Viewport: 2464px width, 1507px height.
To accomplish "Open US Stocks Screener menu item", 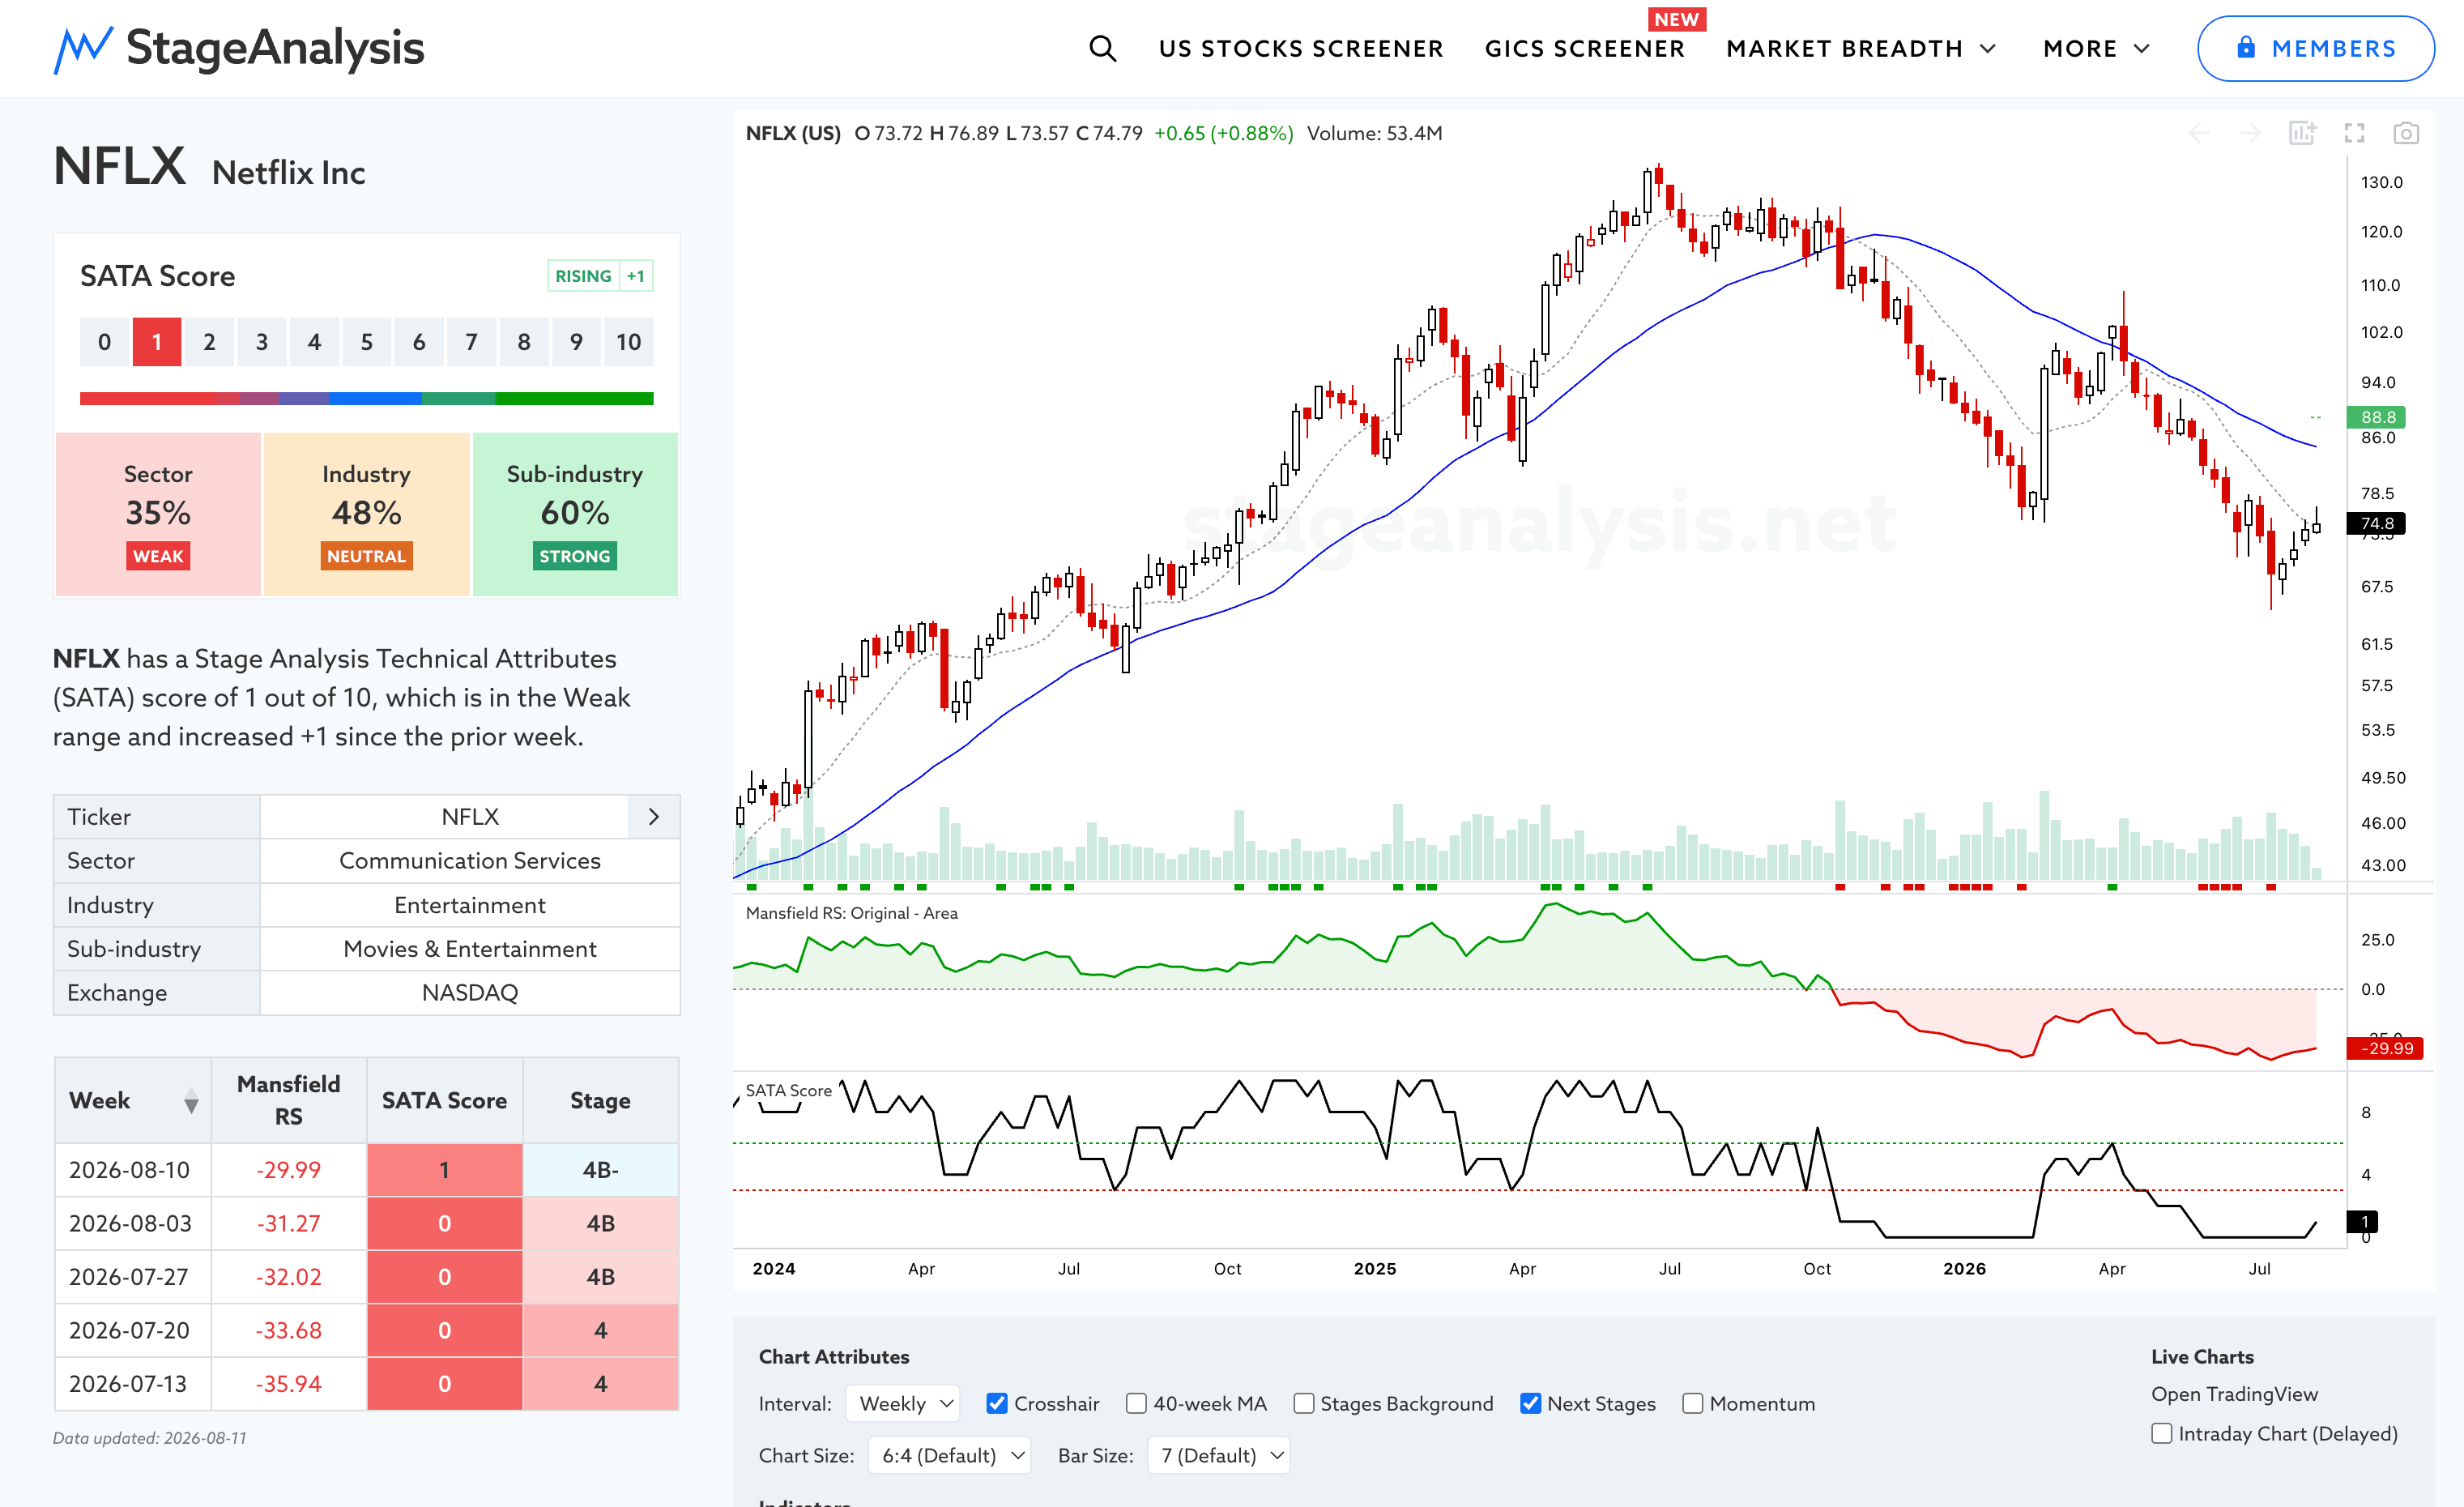I will tap(1301, 48).
